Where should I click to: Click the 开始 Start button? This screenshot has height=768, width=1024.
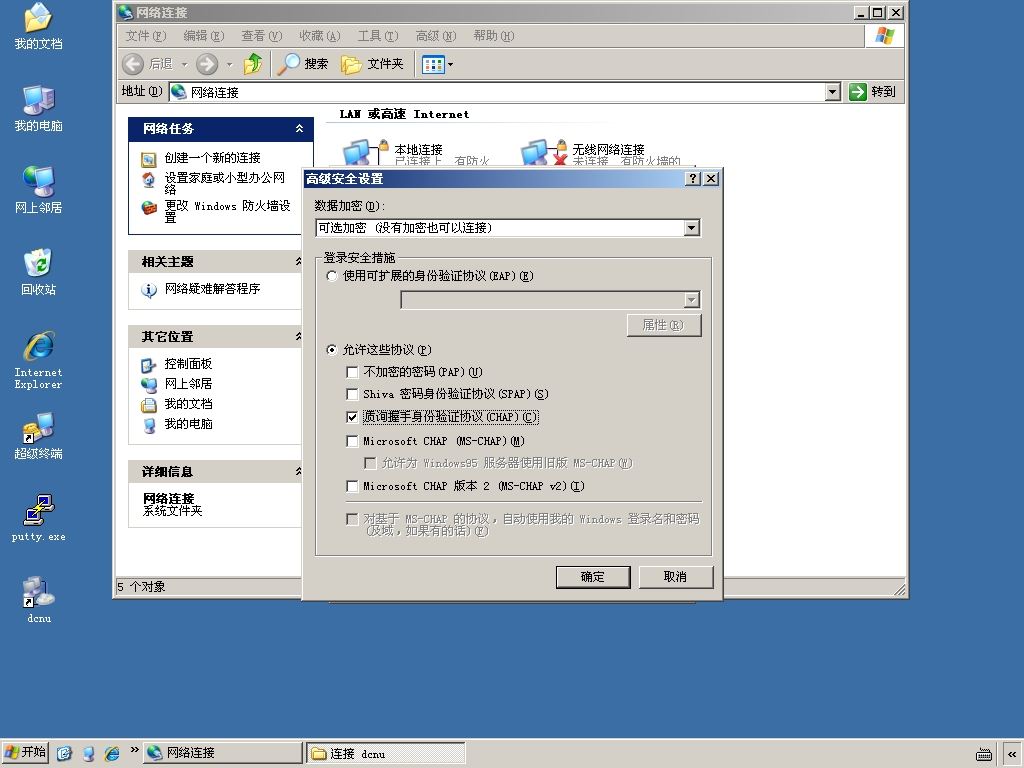tap(25, 752)
